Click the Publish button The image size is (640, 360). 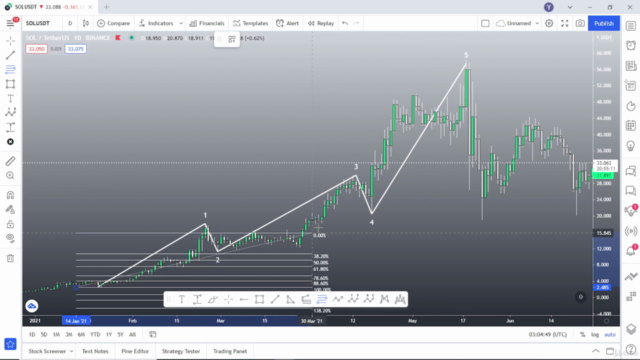point(604,23)
